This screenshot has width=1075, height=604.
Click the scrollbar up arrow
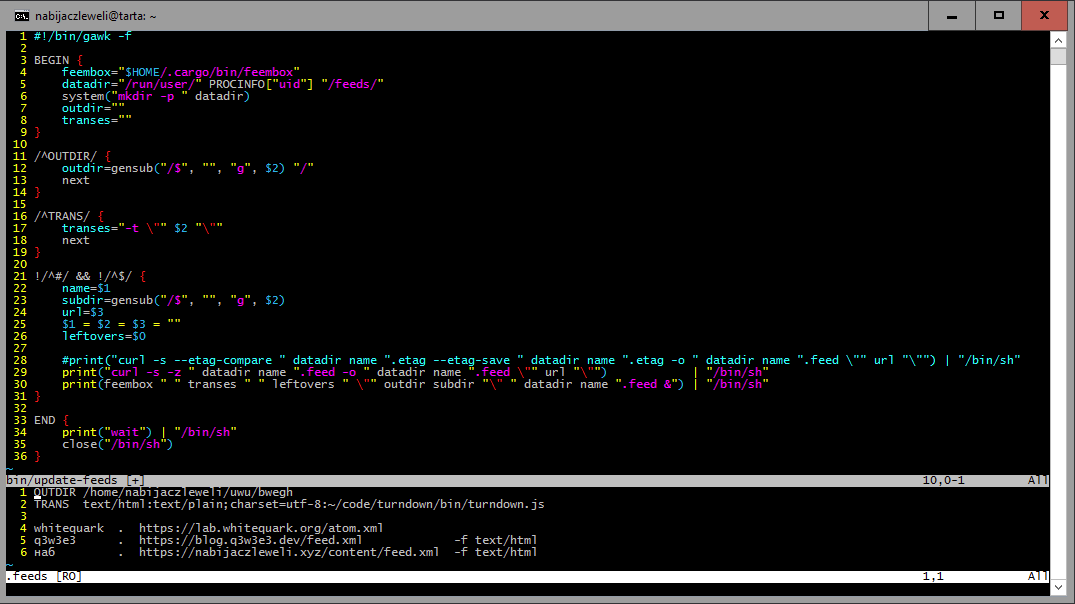click(x=1057, y=39)
